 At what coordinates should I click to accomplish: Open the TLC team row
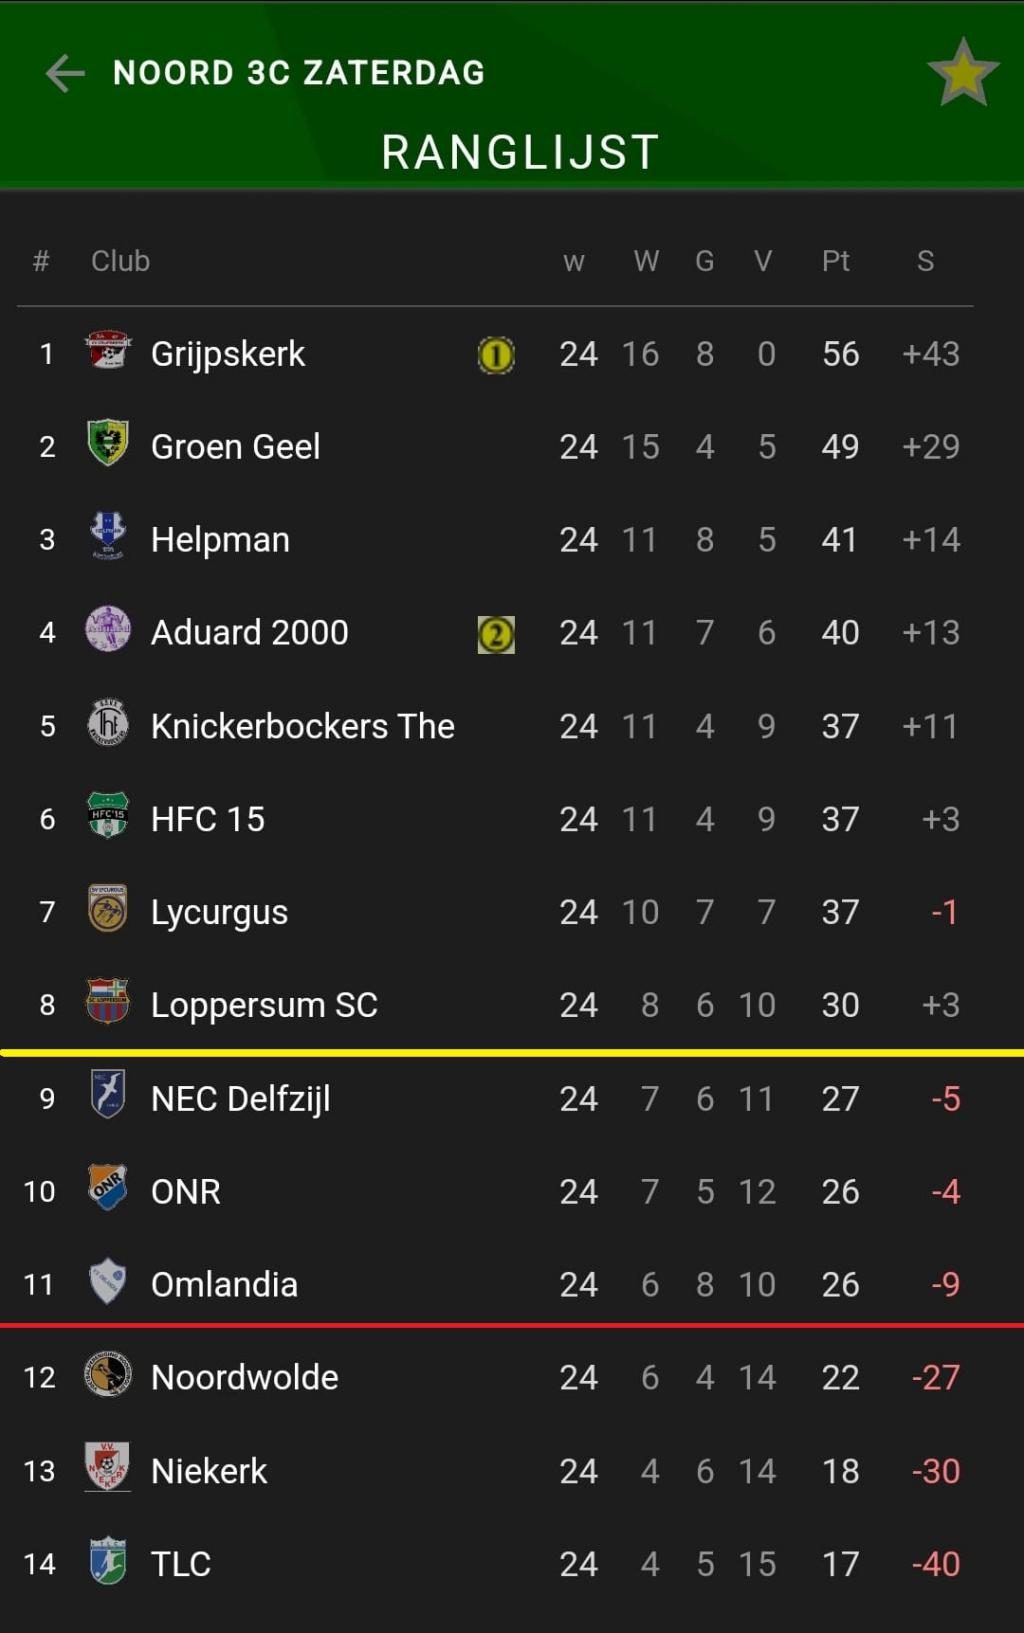(x=512, y=1563)
